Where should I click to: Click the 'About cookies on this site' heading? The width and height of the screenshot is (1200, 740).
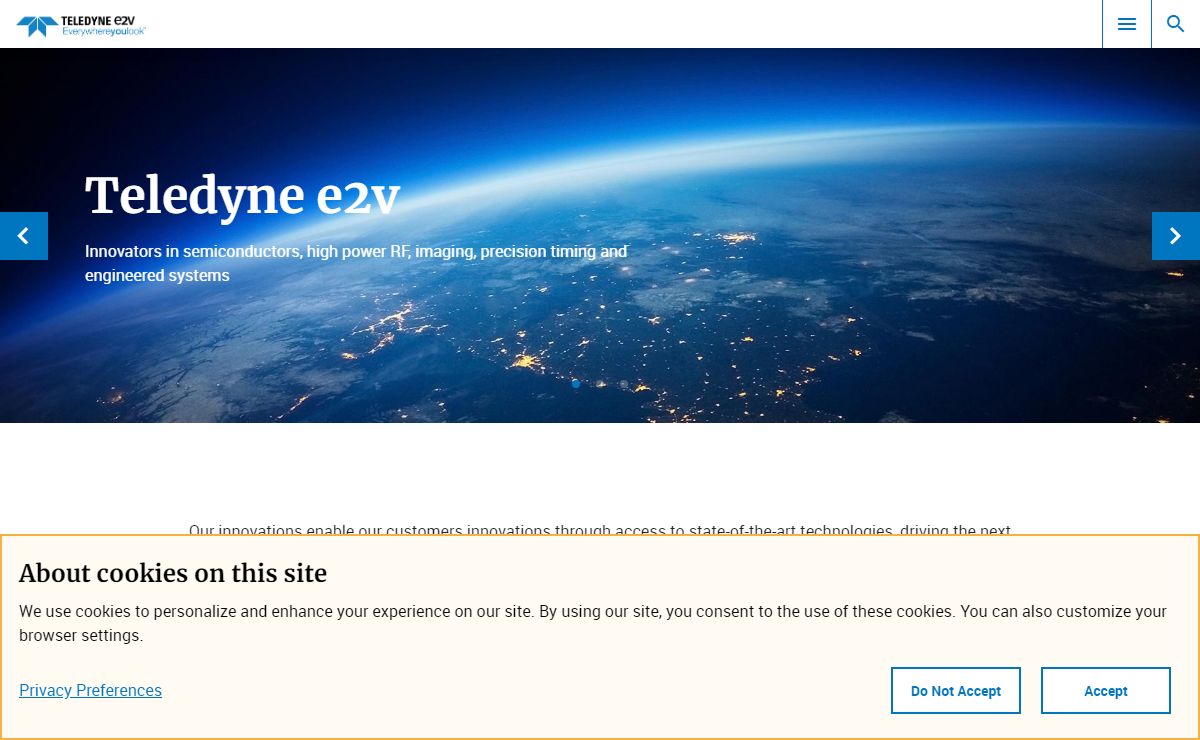click(x=173, y=573)
